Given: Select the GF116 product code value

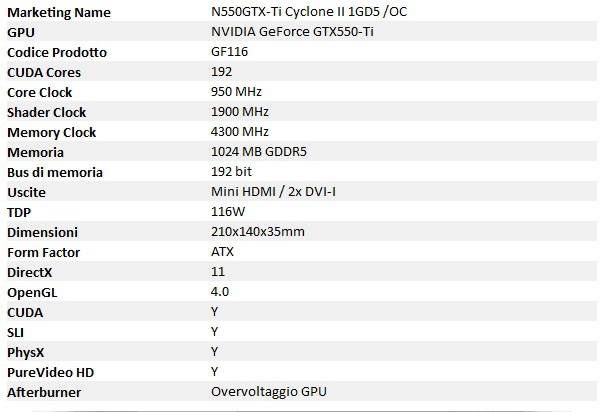Looking at the screenshot, I should [x=229, y=52].
